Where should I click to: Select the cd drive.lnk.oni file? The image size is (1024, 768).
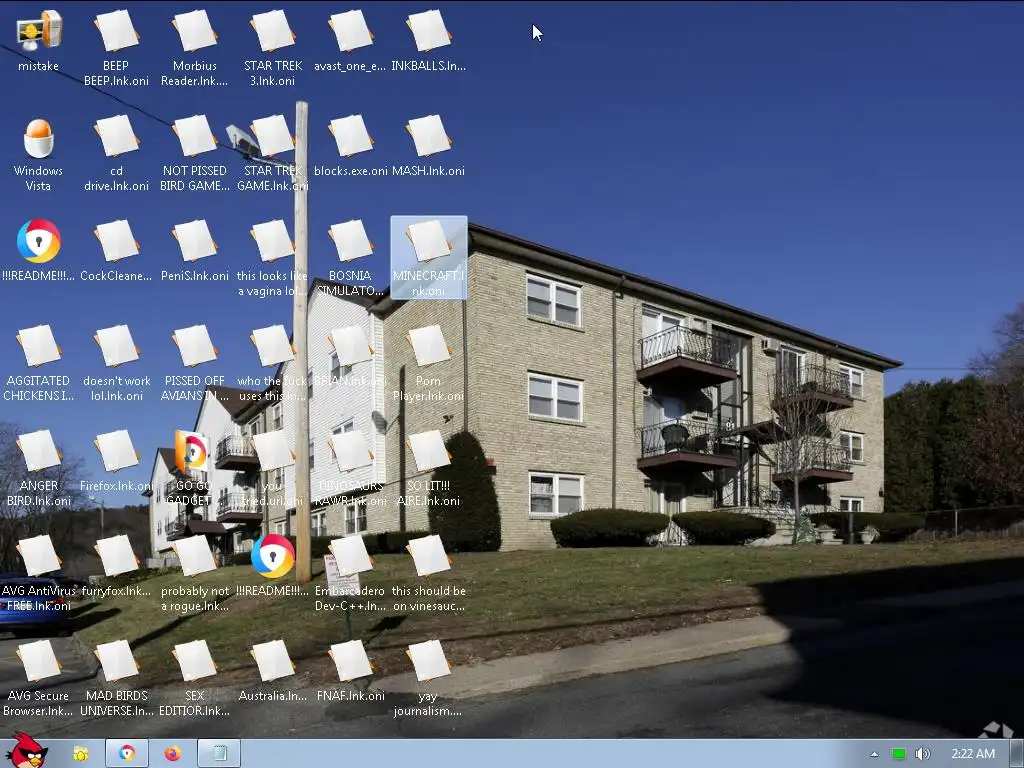(x=116, y=153)
